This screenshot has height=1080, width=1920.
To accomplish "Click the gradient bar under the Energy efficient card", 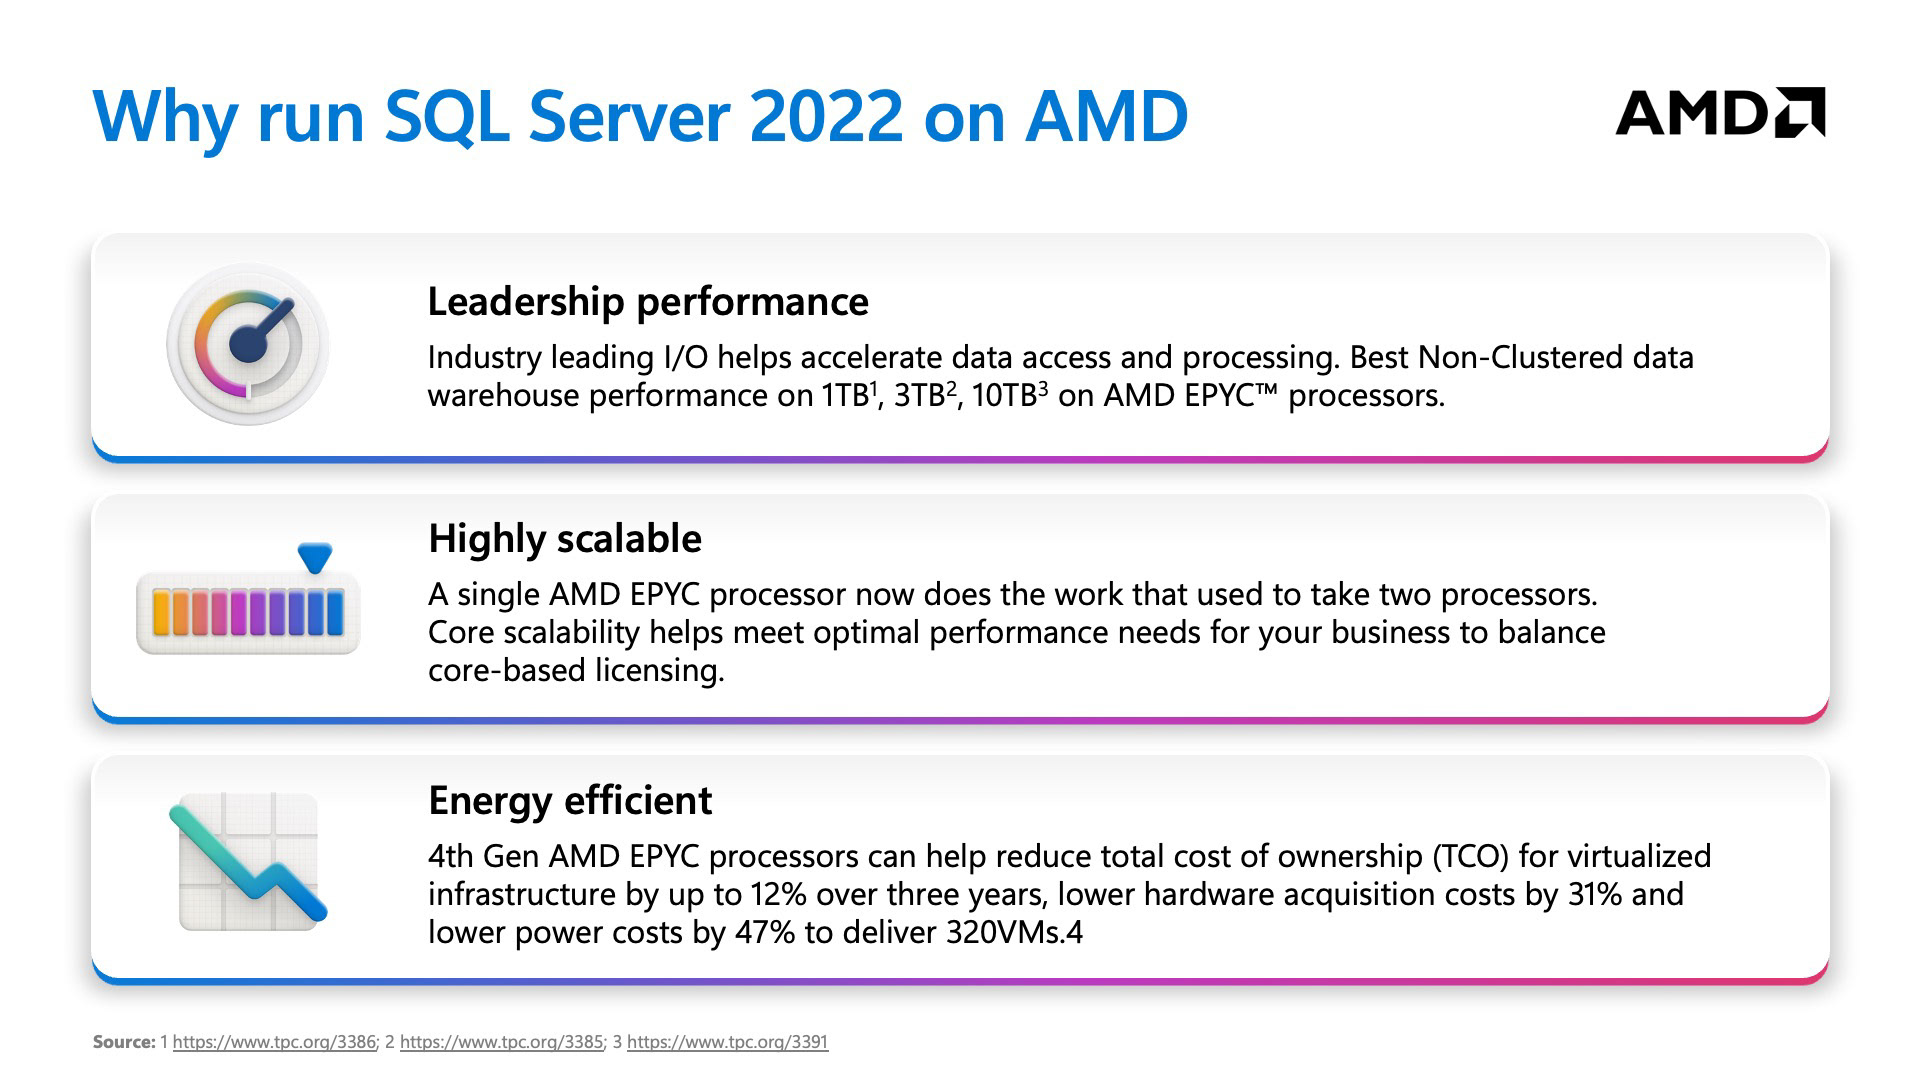I will 960,980.
